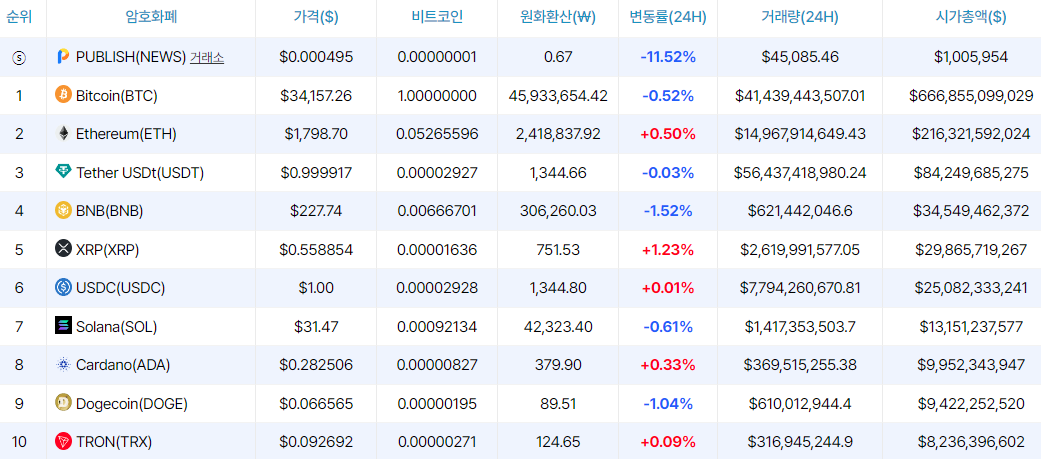Click the USDC(USDC) name text
The image size is (1041, 459).
tap(120, 288)
